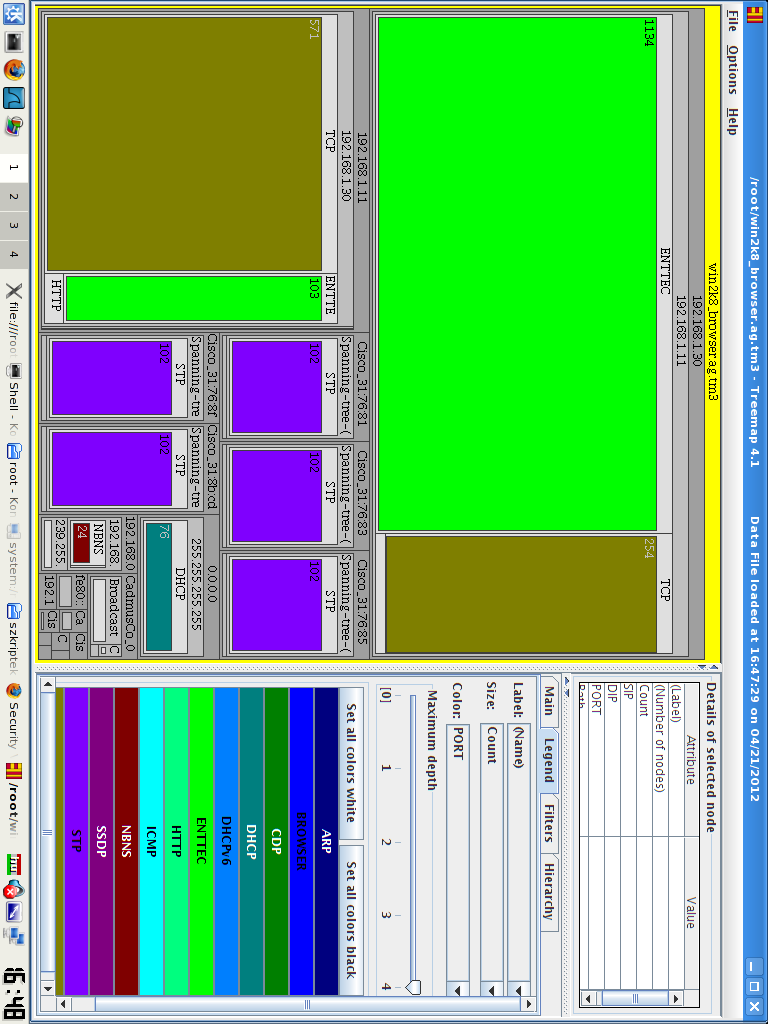The width and height of the screenshot is (768, 1024).
Task: Click STP node under Cisco_31:76:81
Action: point(277,387)
